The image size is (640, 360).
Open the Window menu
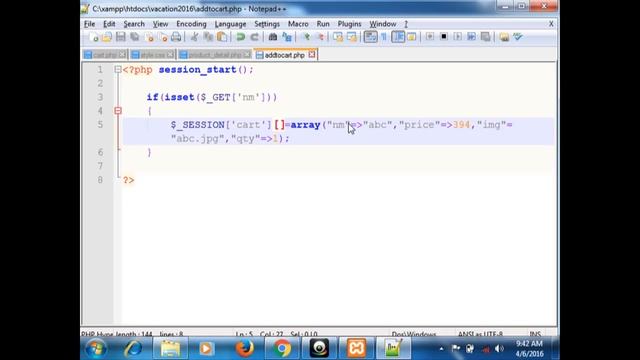click(x=382, y=24)
